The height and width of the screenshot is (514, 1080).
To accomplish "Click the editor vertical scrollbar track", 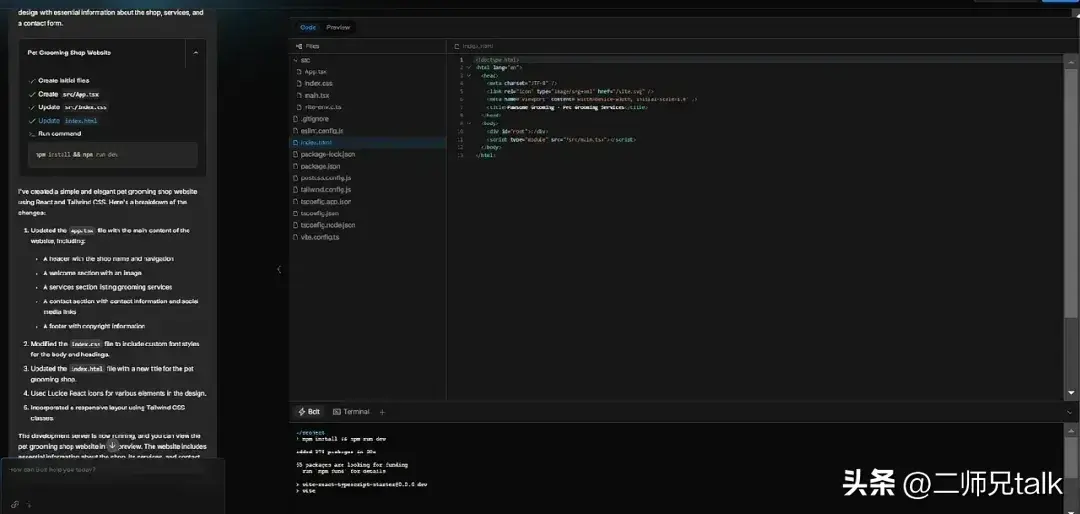I will point(1070,227).
